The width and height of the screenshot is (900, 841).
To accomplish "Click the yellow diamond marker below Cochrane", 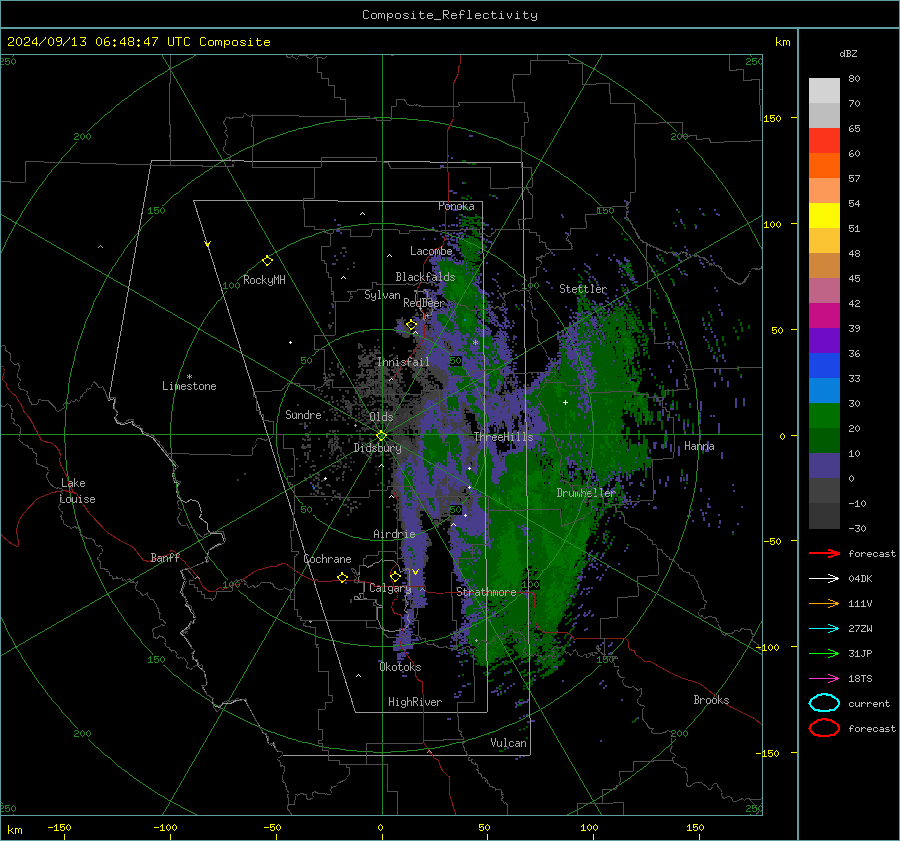I will tap(342, 578).
